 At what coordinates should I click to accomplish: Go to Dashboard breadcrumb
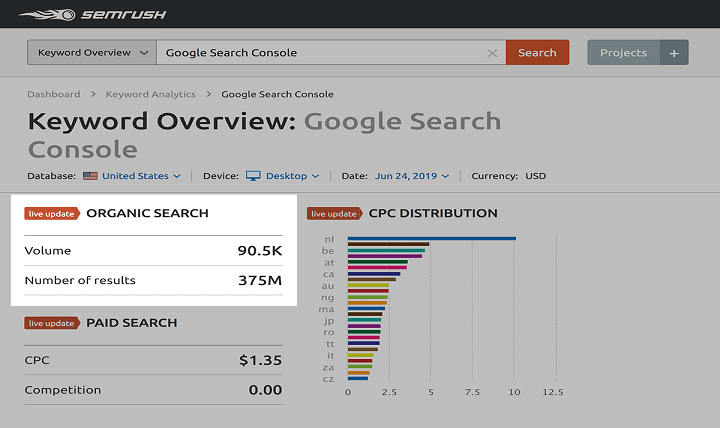pos(53,94)
